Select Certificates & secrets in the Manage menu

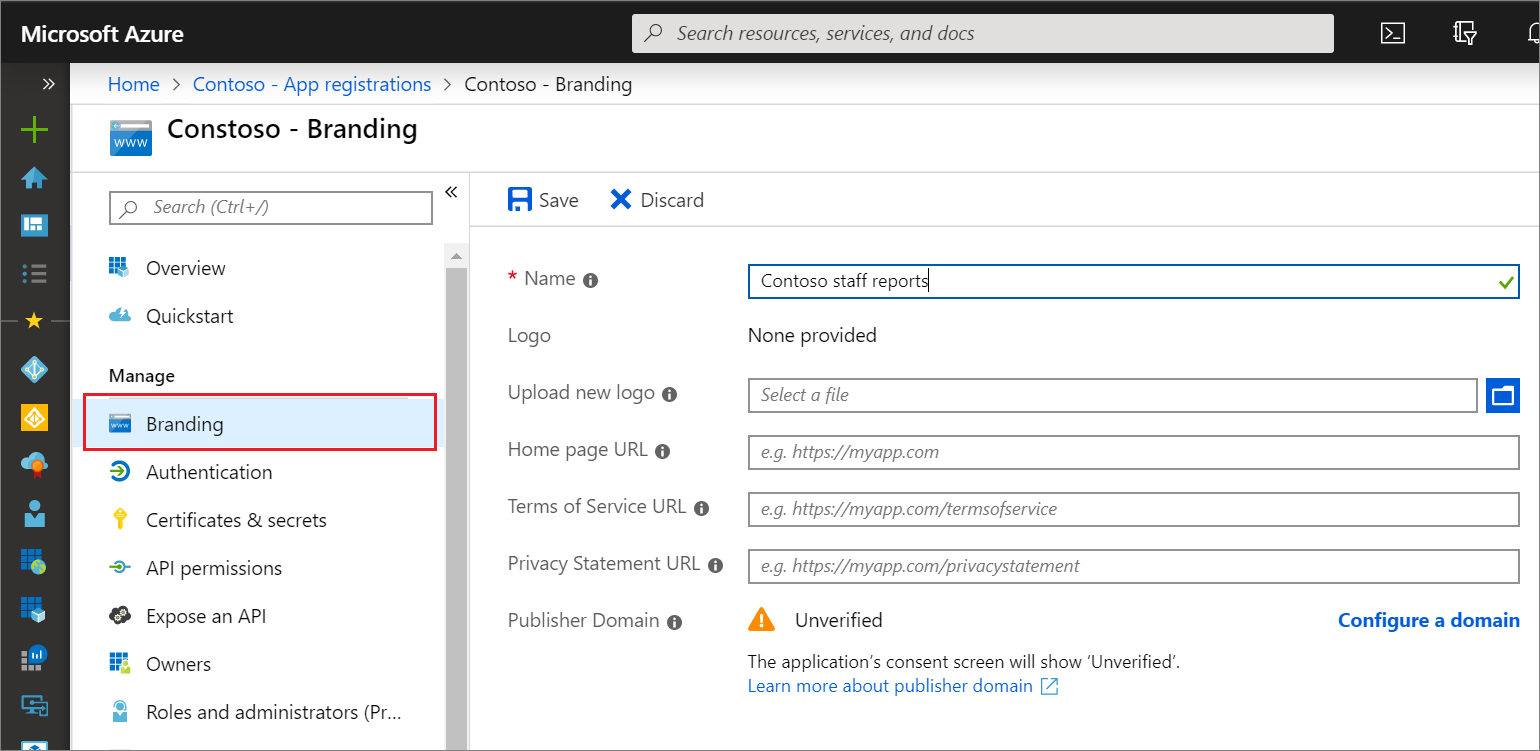[236, 520]
